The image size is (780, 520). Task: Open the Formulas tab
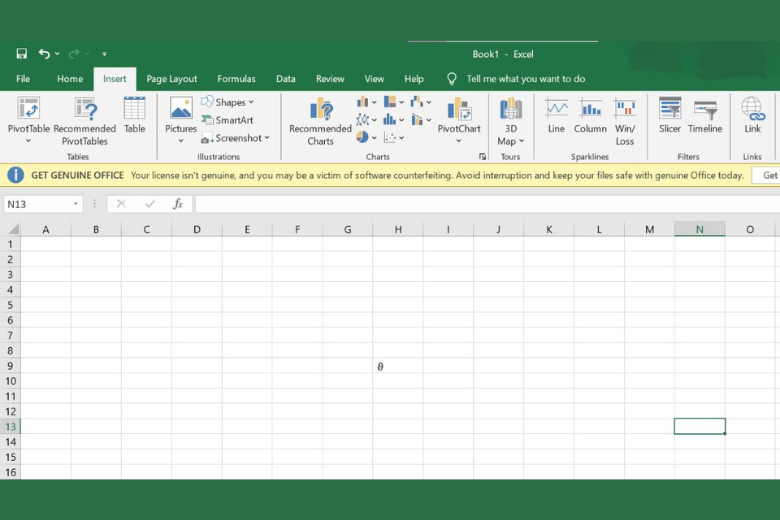(236, 79)
